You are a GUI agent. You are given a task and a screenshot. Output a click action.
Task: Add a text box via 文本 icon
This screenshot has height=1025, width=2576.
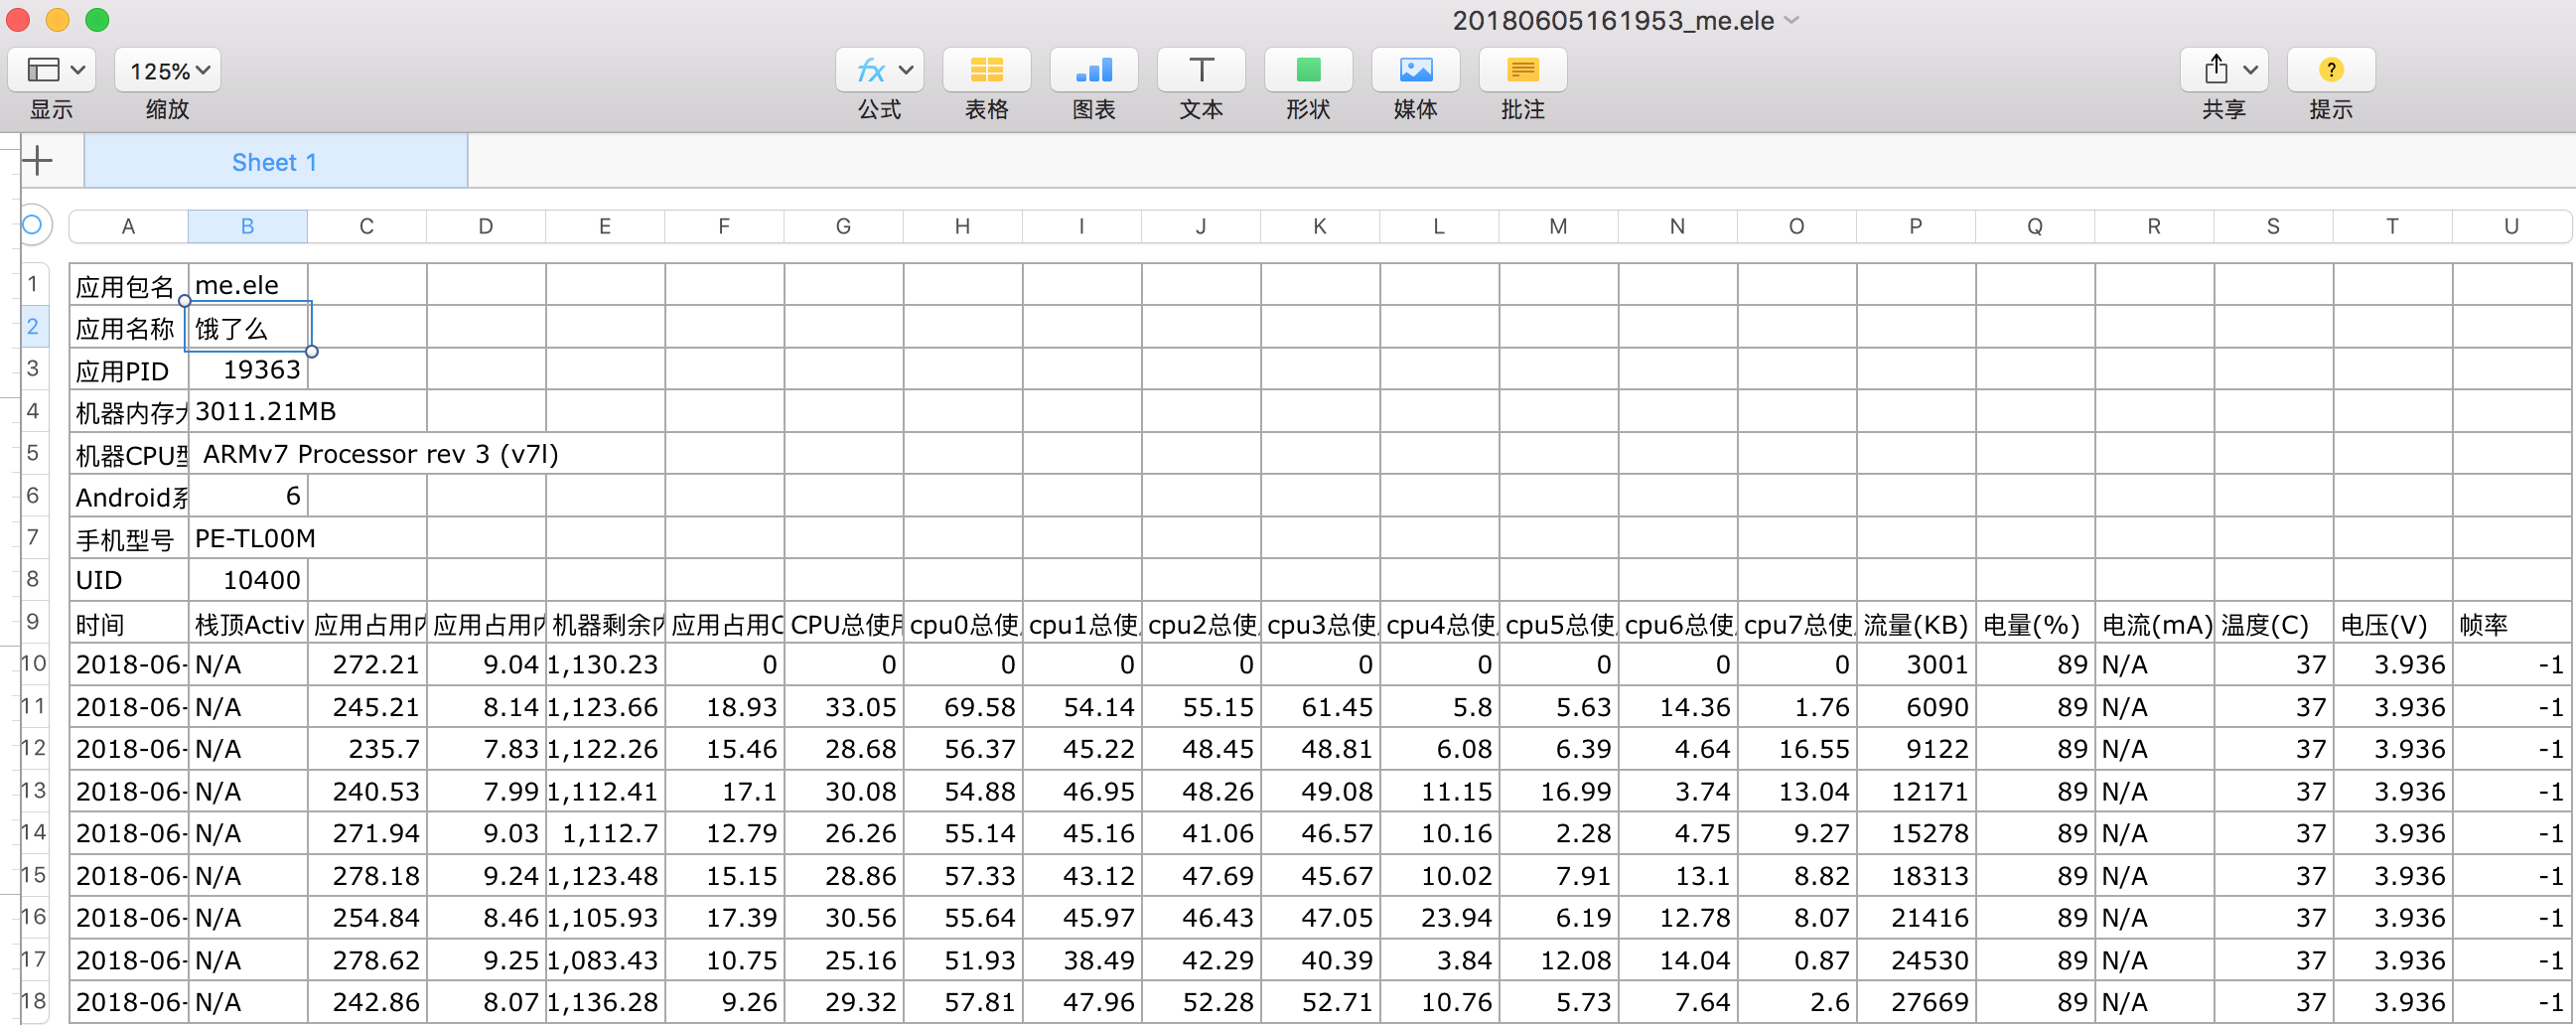(1201, 70)
